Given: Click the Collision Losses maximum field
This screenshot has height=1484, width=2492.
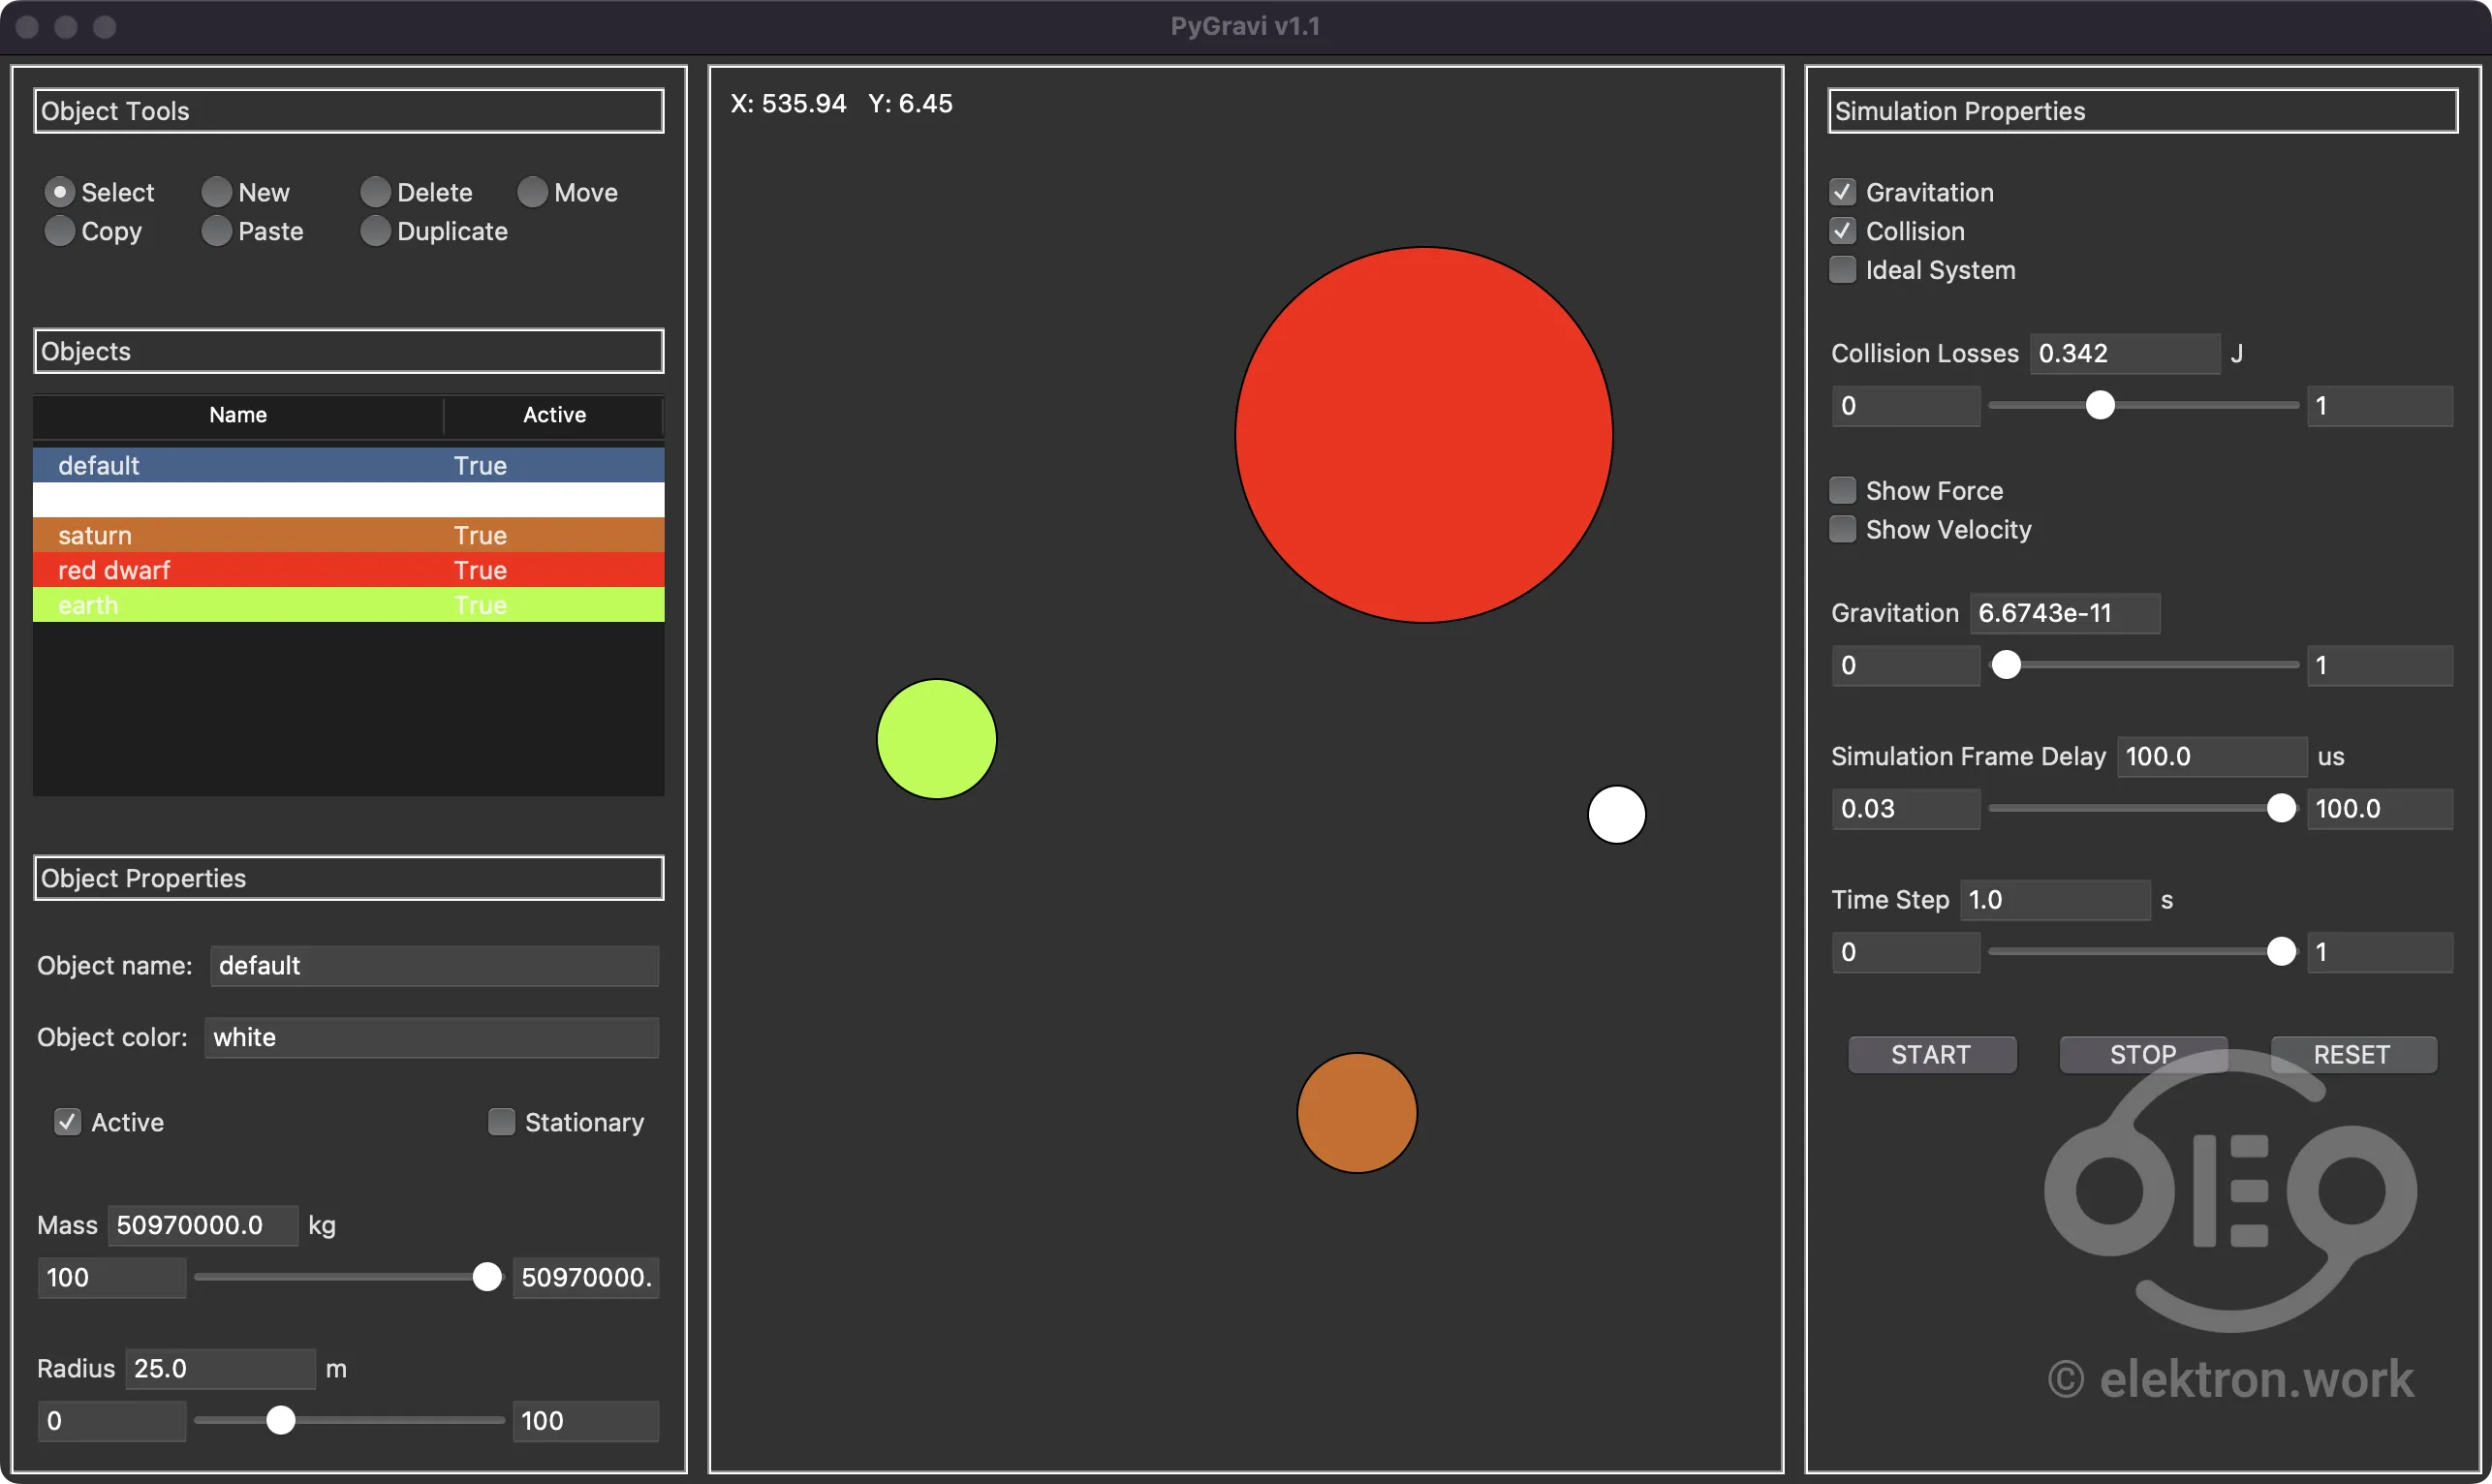Looking at the screenshot, I should [x=2380, y=406].
